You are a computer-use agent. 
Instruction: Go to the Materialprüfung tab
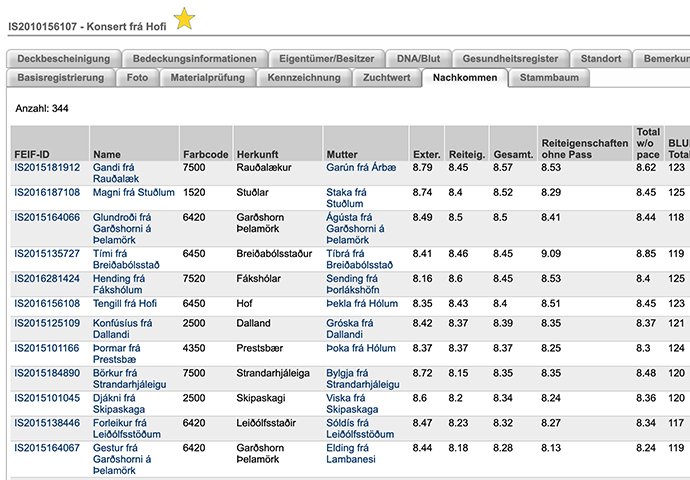point(207,77)
